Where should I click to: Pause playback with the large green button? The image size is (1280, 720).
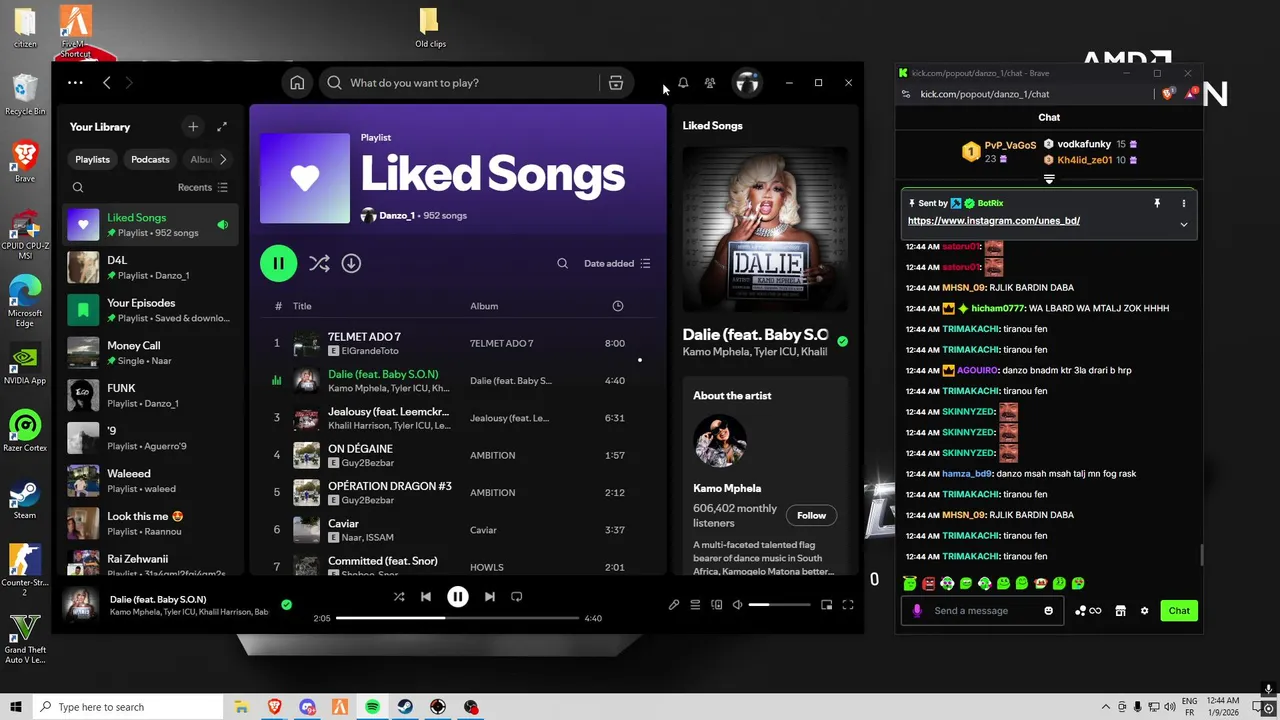(x=278, y=263)
